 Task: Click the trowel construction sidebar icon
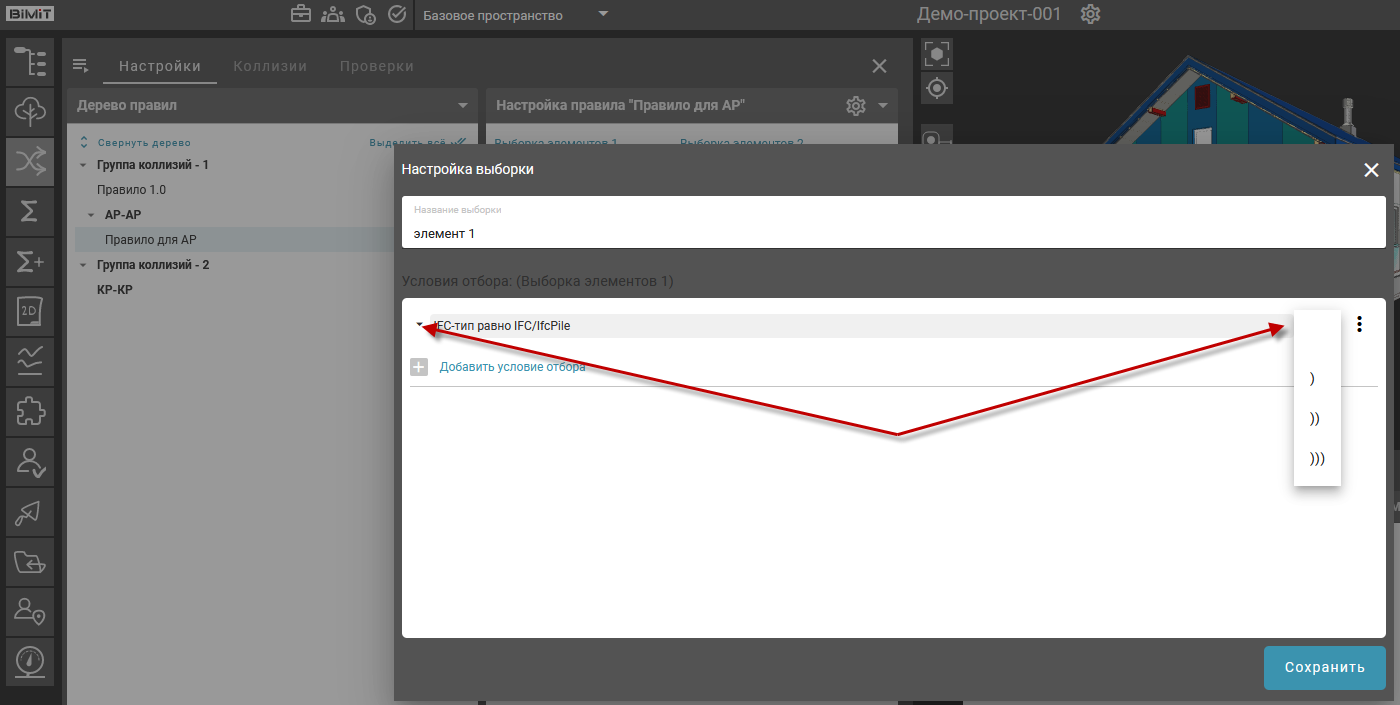click(30, 512)
